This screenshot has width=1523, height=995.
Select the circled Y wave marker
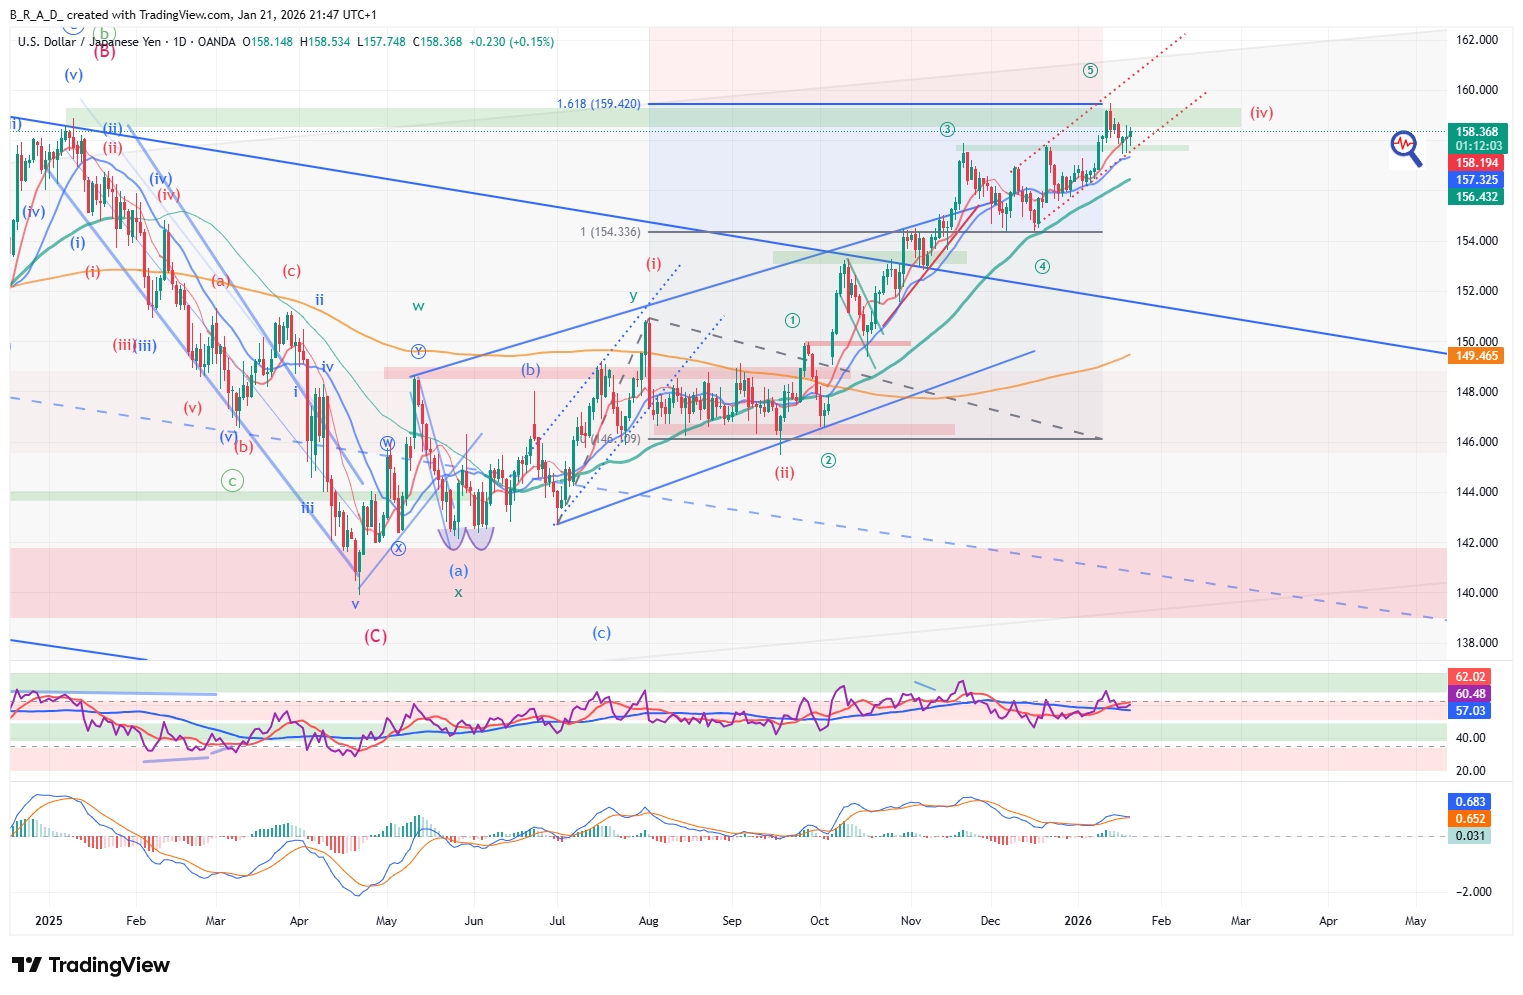click(x=418, y=351)
